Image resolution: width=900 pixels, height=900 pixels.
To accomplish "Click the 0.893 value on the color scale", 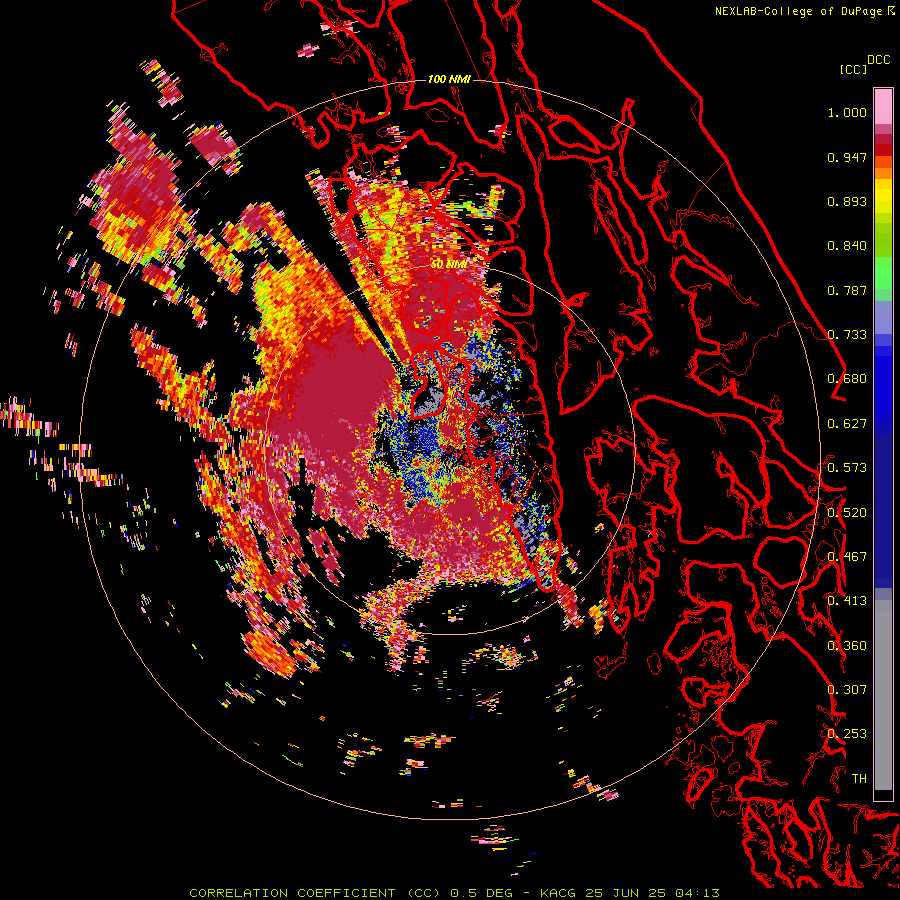I will (x=847, y=201).
